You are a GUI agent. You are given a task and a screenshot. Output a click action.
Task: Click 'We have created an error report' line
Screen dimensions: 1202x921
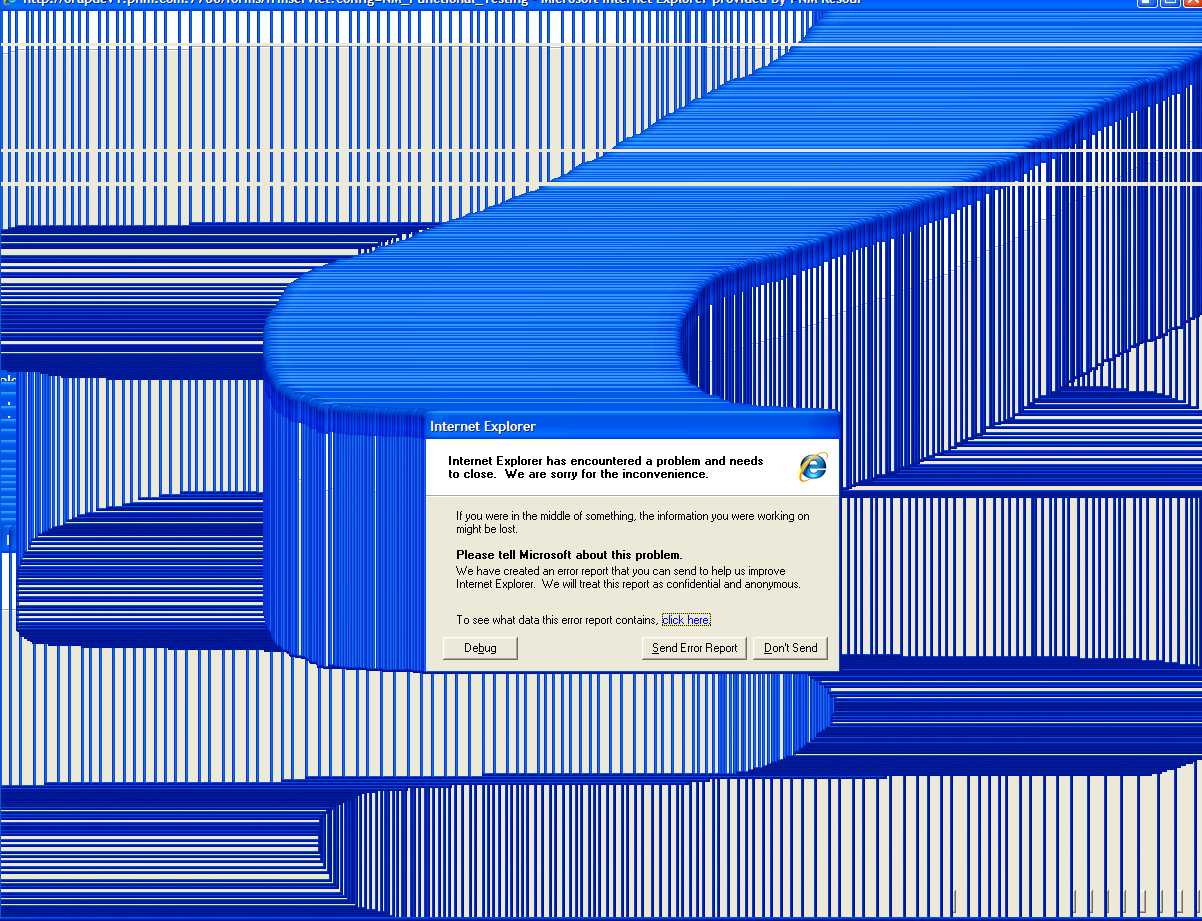[x=620, y=572]
